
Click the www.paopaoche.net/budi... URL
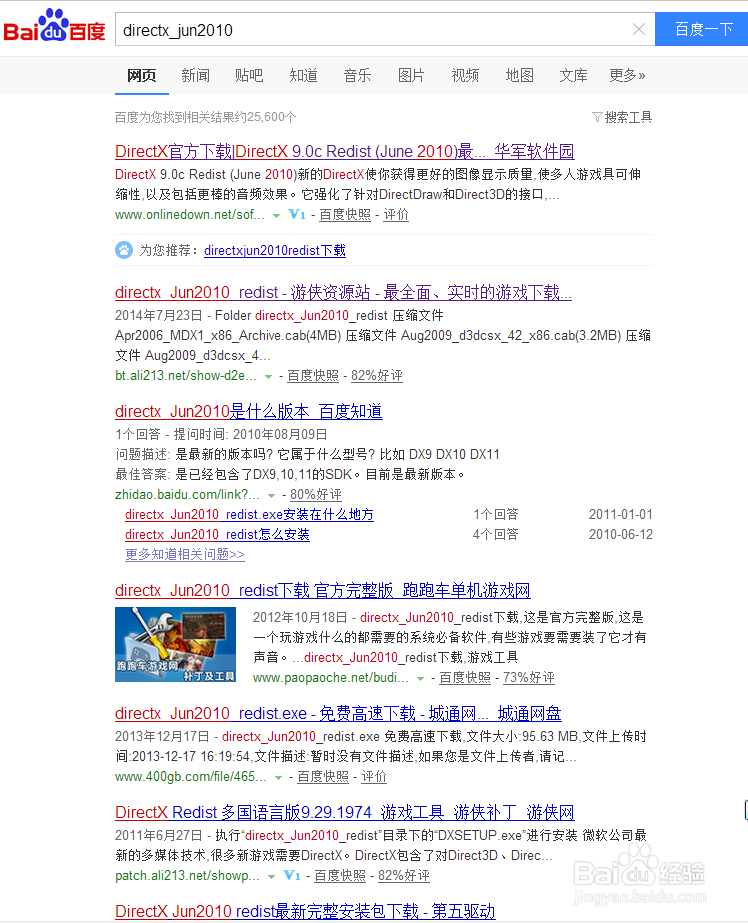coord(331,678)
